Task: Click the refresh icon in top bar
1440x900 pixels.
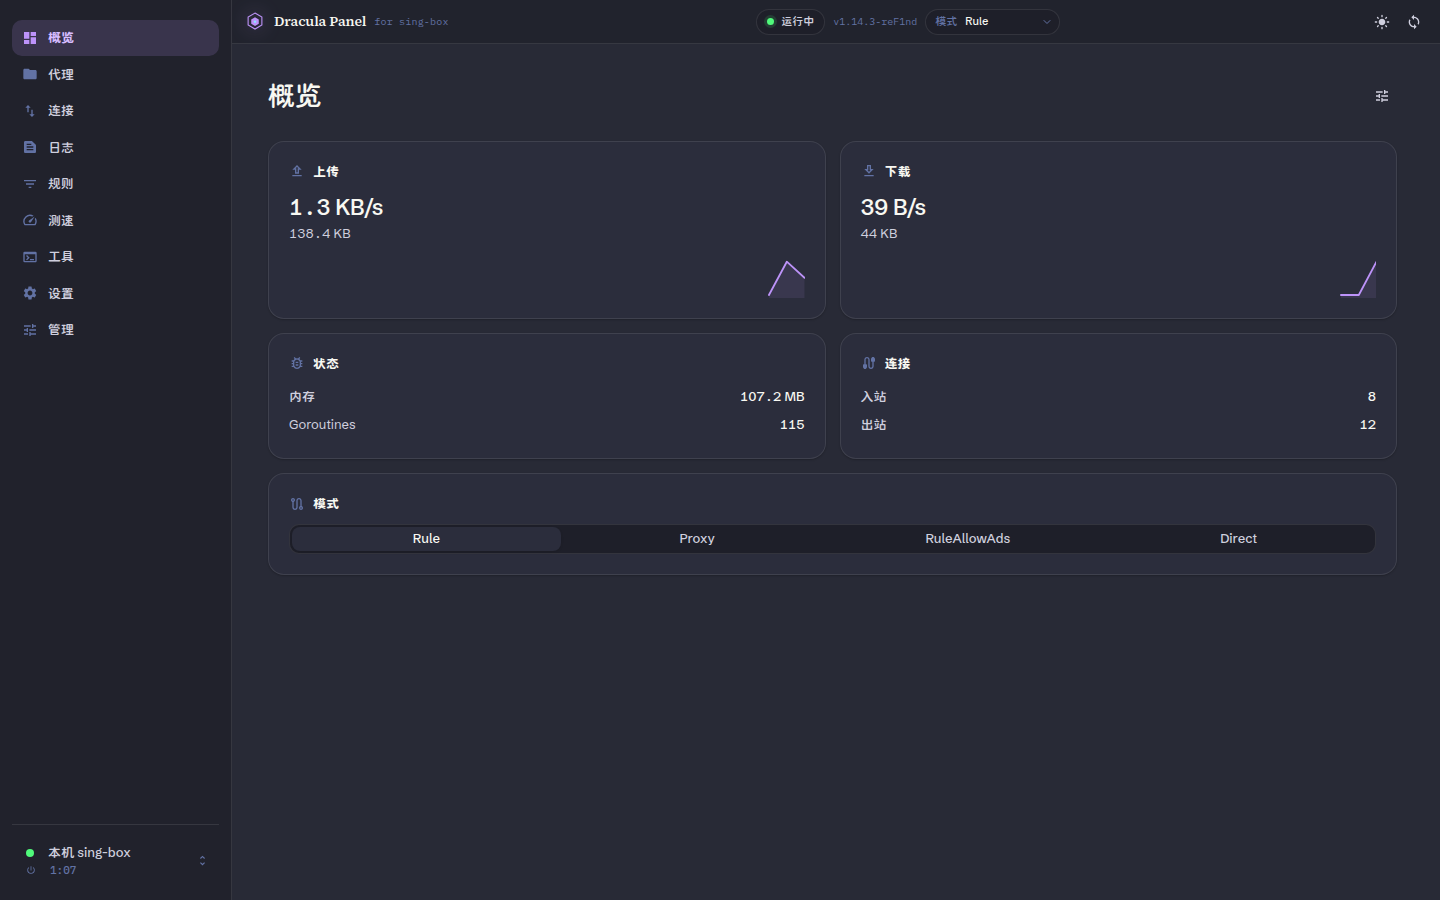Action: click(x=1414, y=22)
